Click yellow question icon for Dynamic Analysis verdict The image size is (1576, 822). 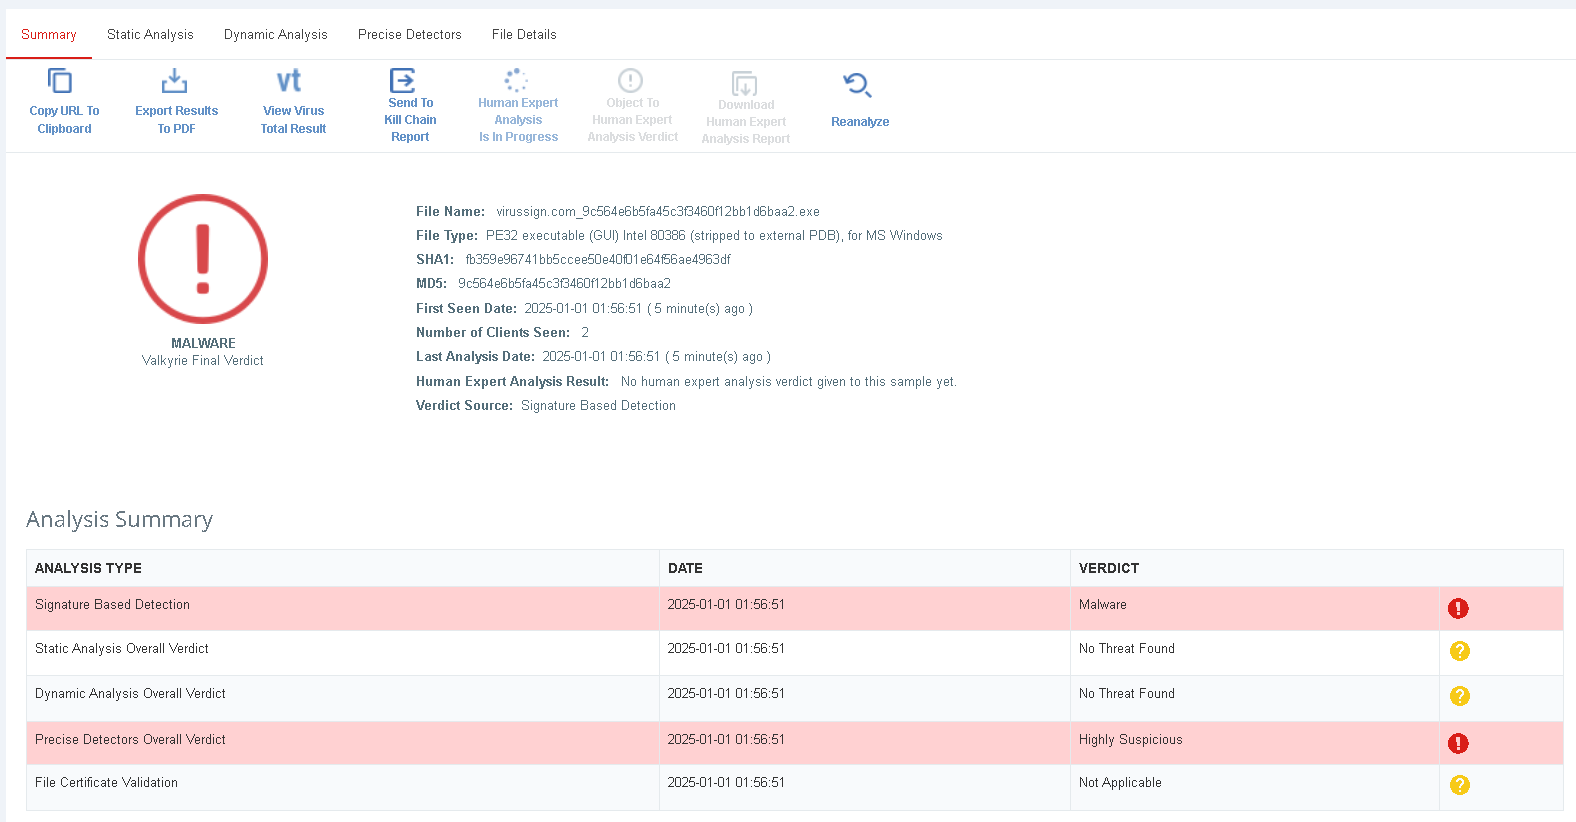point(1460,696)
